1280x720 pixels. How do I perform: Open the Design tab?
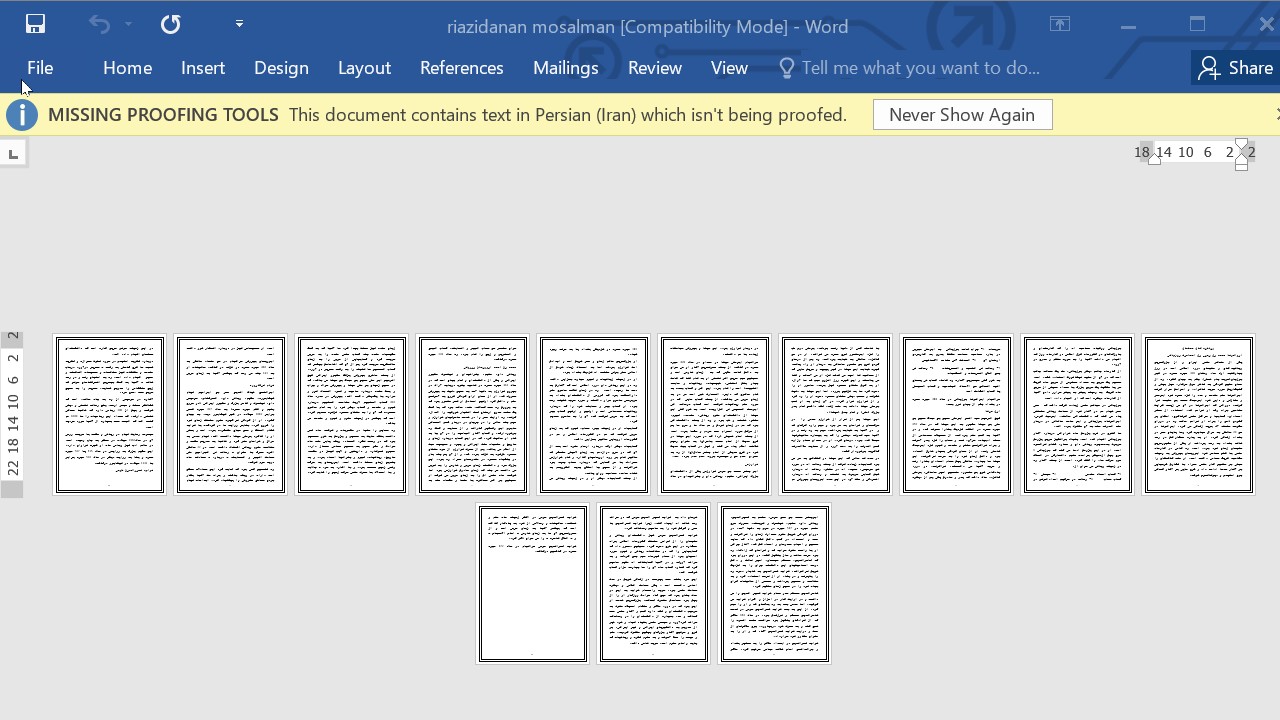281,68
